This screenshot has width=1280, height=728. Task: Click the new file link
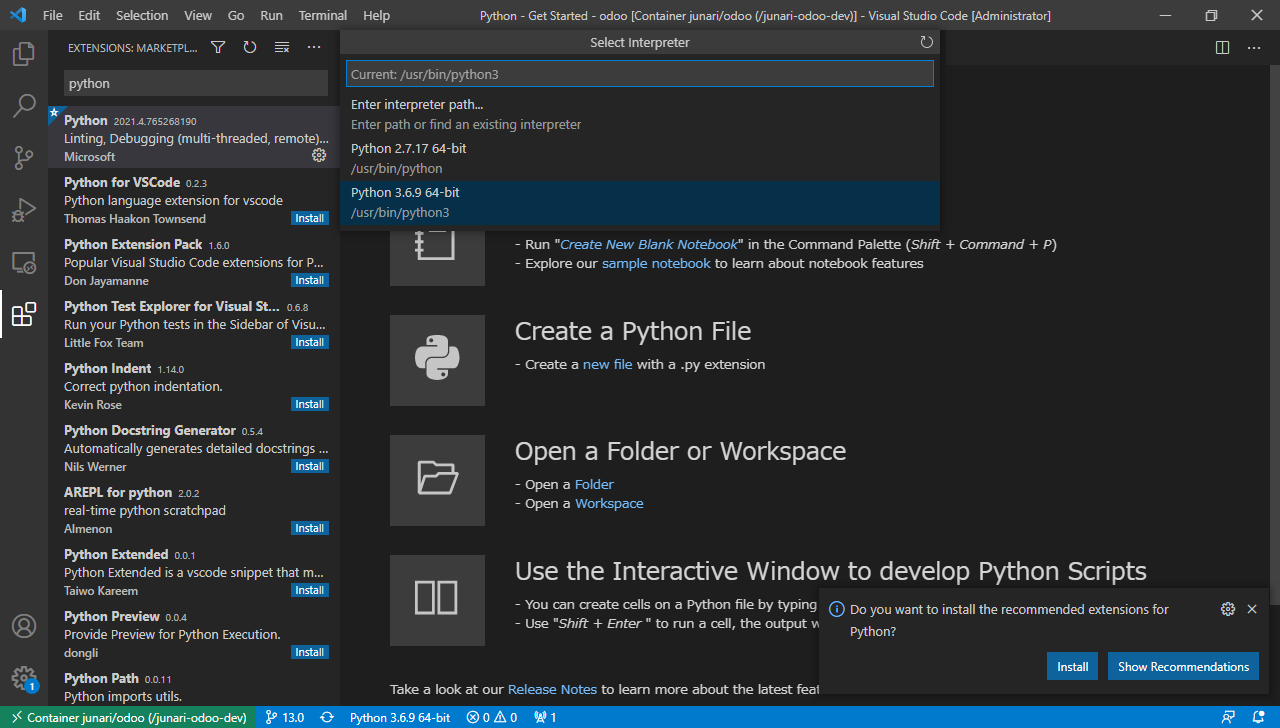[x=608, y=364]
